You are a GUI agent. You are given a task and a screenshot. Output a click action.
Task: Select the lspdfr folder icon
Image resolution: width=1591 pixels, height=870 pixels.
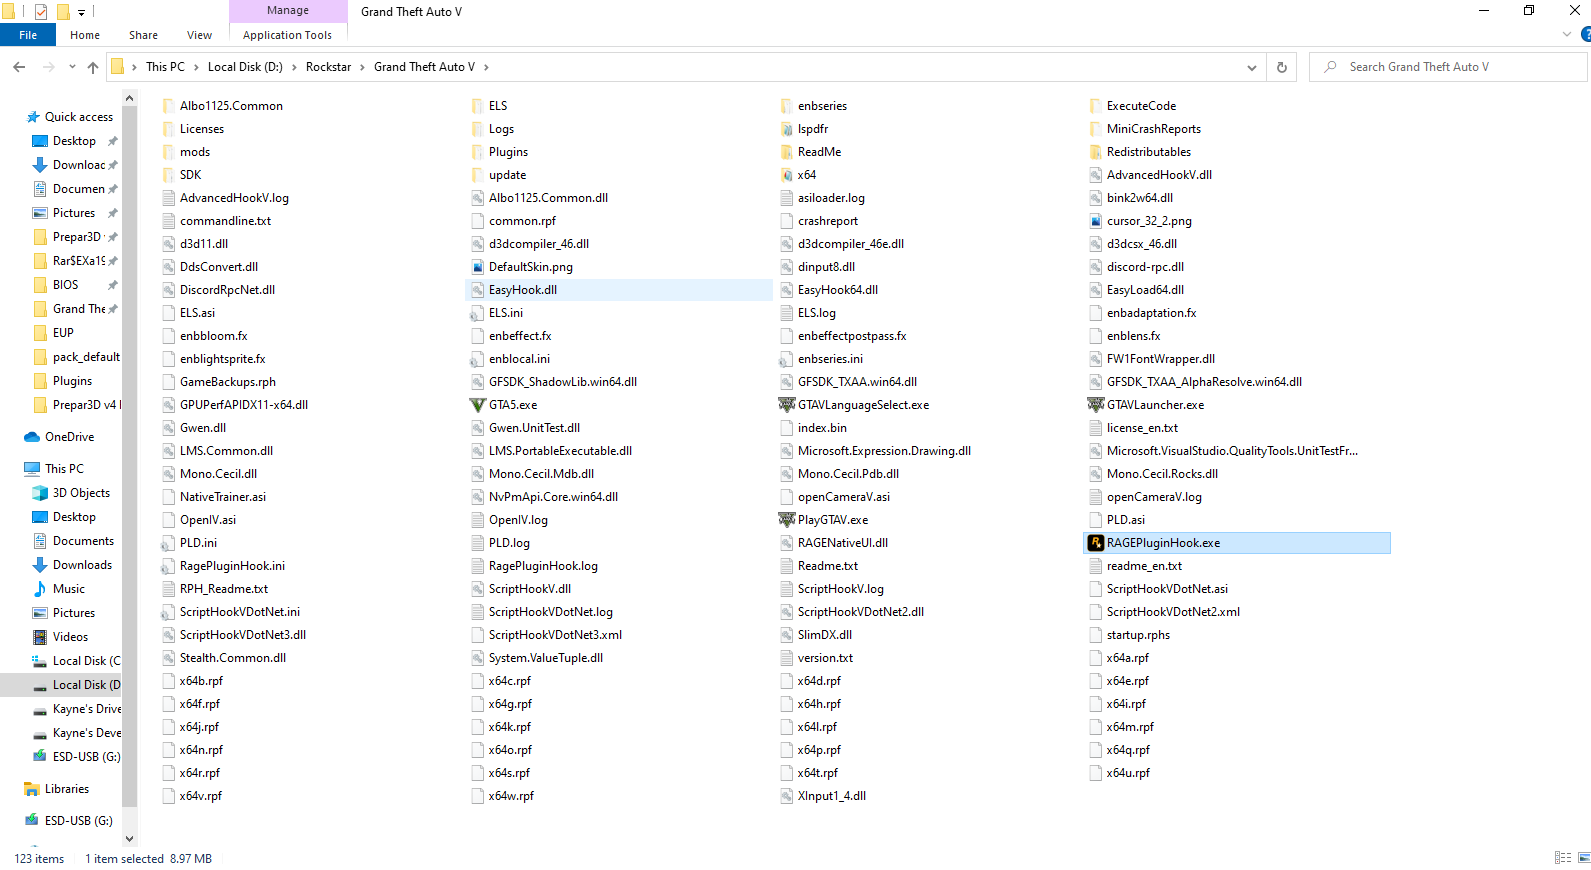pyautogui.click(x=787, y=129)
